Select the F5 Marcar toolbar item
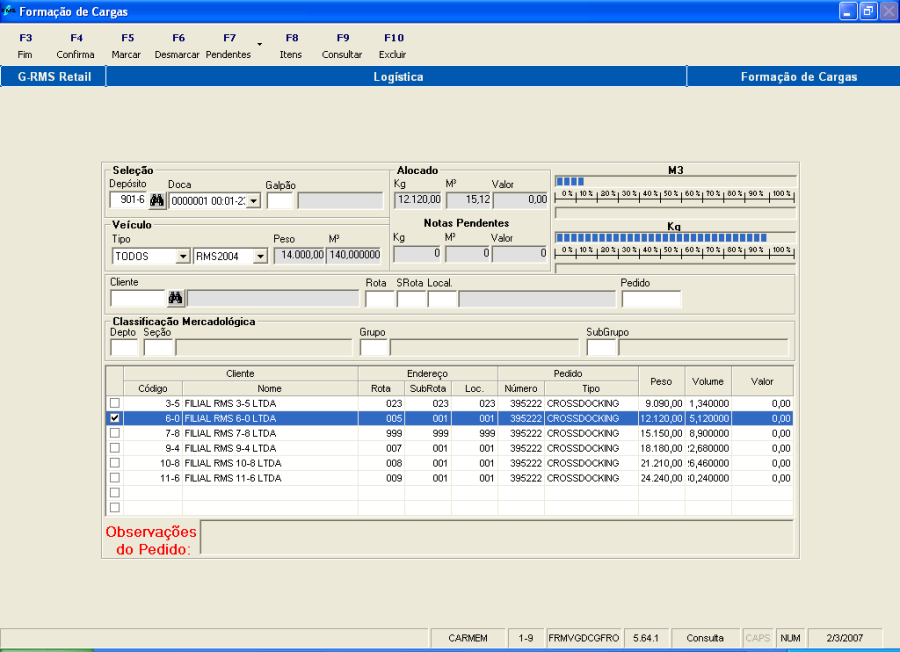 click(126, 46)
